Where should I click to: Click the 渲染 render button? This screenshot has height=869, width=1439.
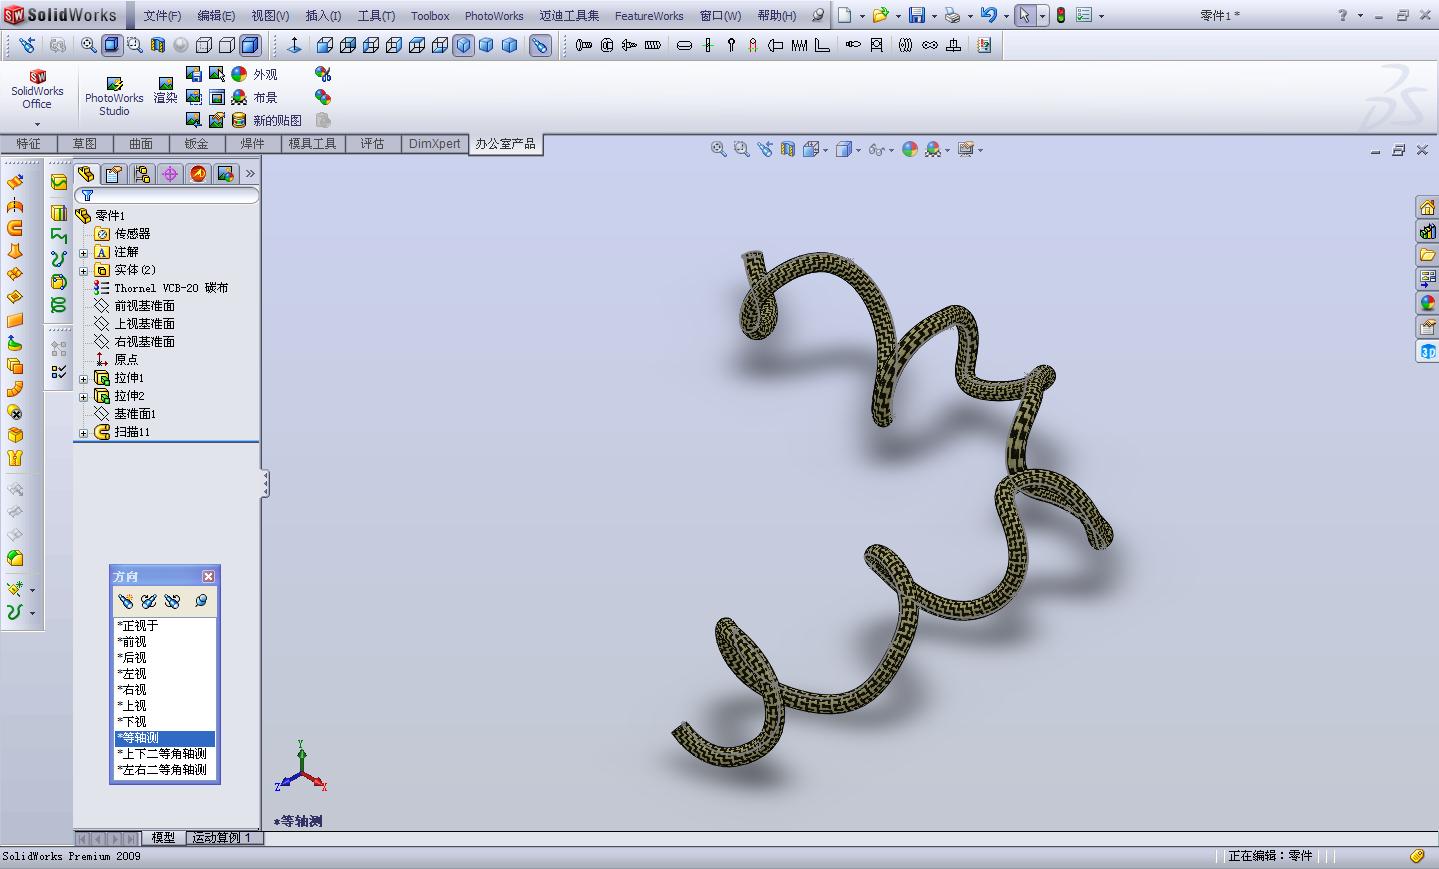click(165, 90)
